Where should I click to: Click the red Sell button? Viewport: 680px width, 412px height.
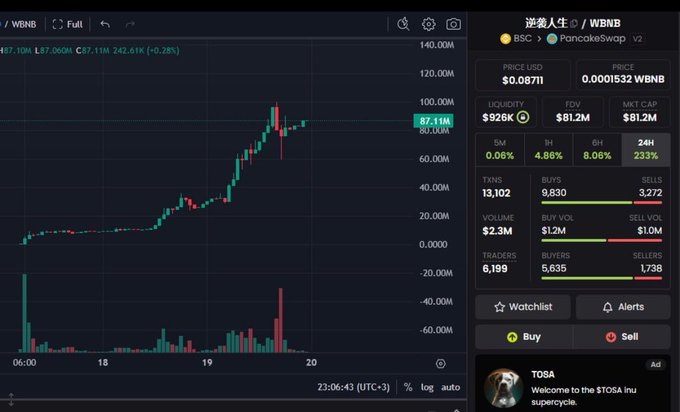click(621, 337)
